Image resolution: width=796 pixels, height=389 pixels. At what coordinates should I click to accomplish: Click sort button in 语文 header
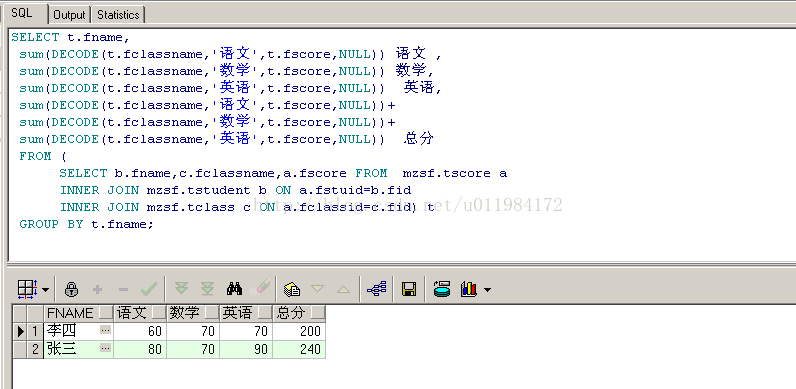(159, 312)
